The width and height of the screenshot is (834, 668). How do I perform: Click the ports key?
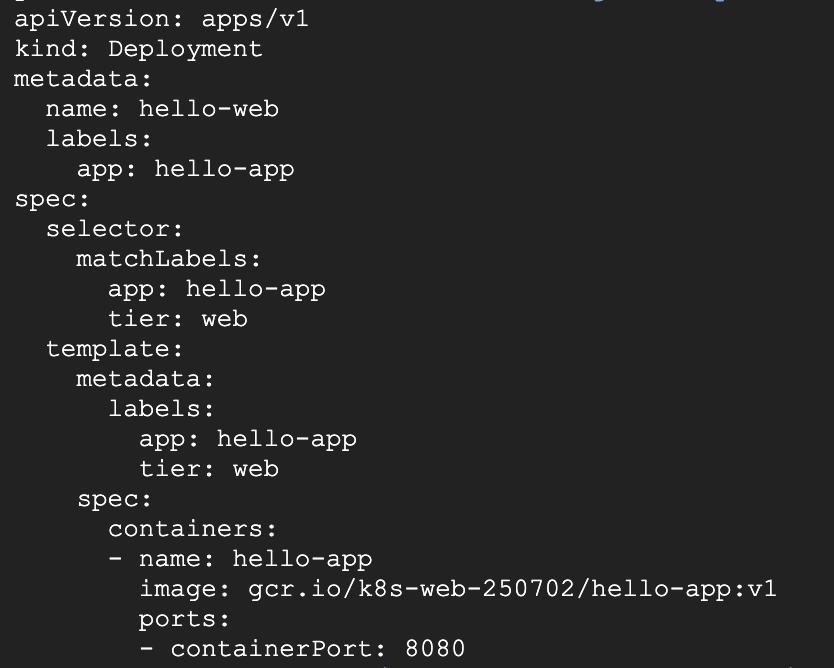(x=184, y=619)
